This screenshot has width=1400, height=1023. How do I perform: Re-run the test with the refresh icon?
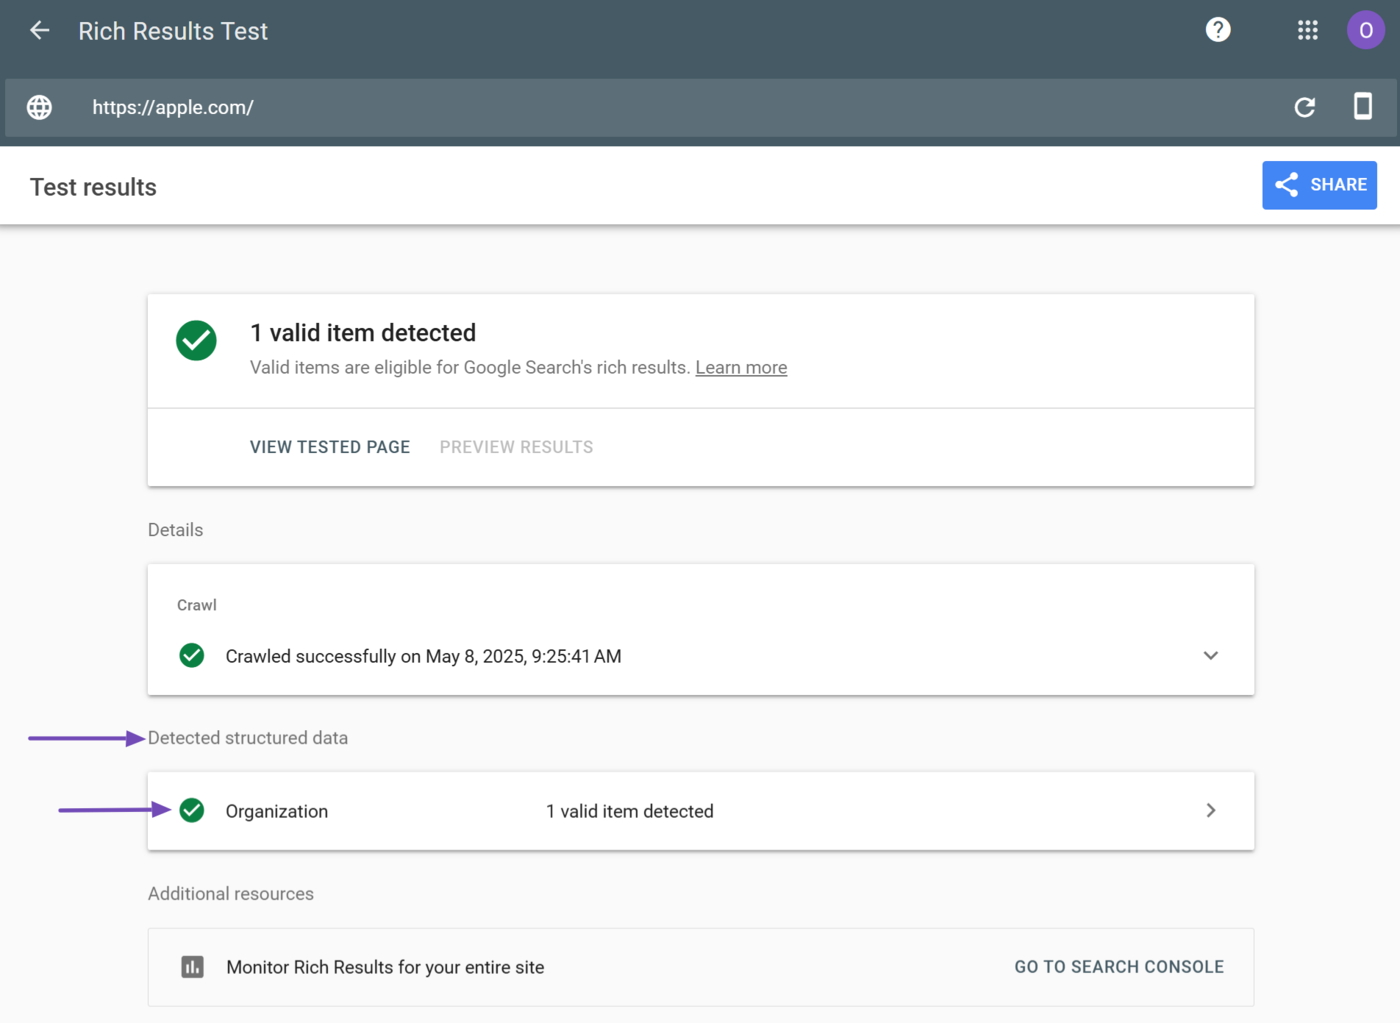tap(1304, 107)
